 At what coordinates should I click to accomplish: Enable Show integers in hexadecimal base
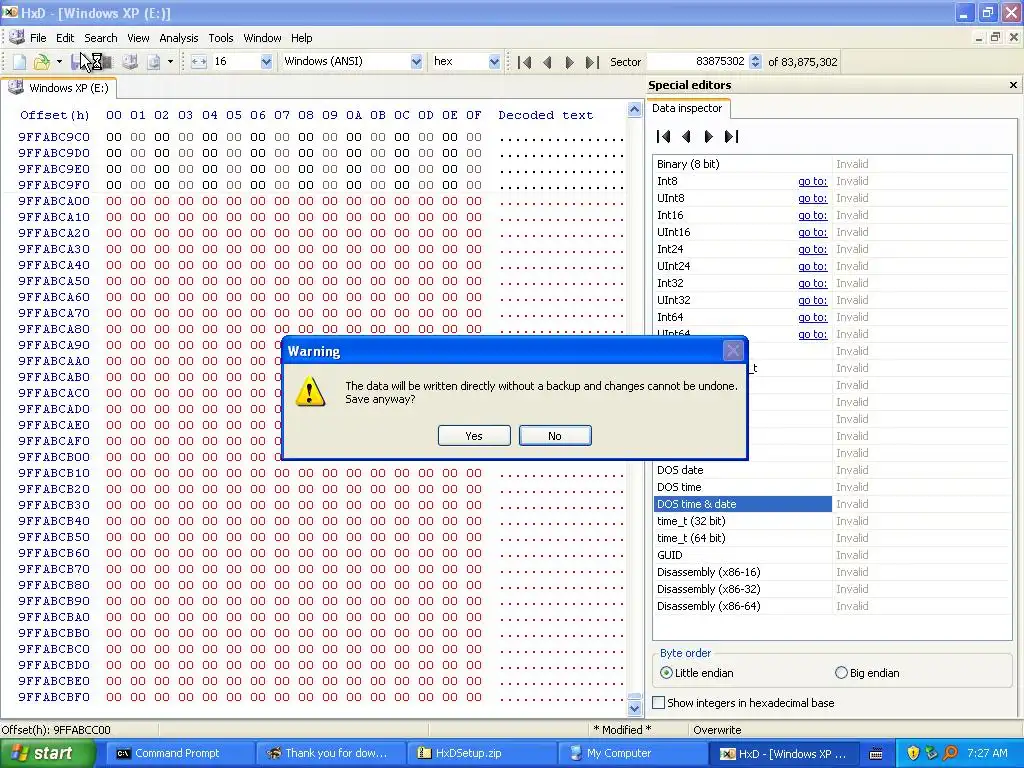[x=743, y=703]
